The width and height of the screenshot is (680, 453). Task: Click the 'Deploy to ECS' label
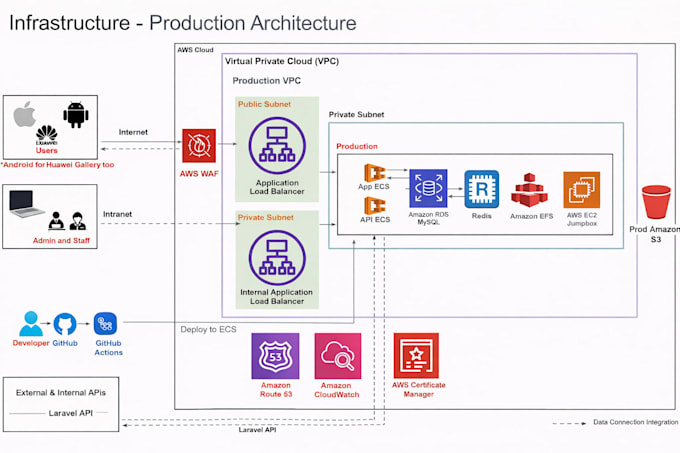tap(208, 329)
